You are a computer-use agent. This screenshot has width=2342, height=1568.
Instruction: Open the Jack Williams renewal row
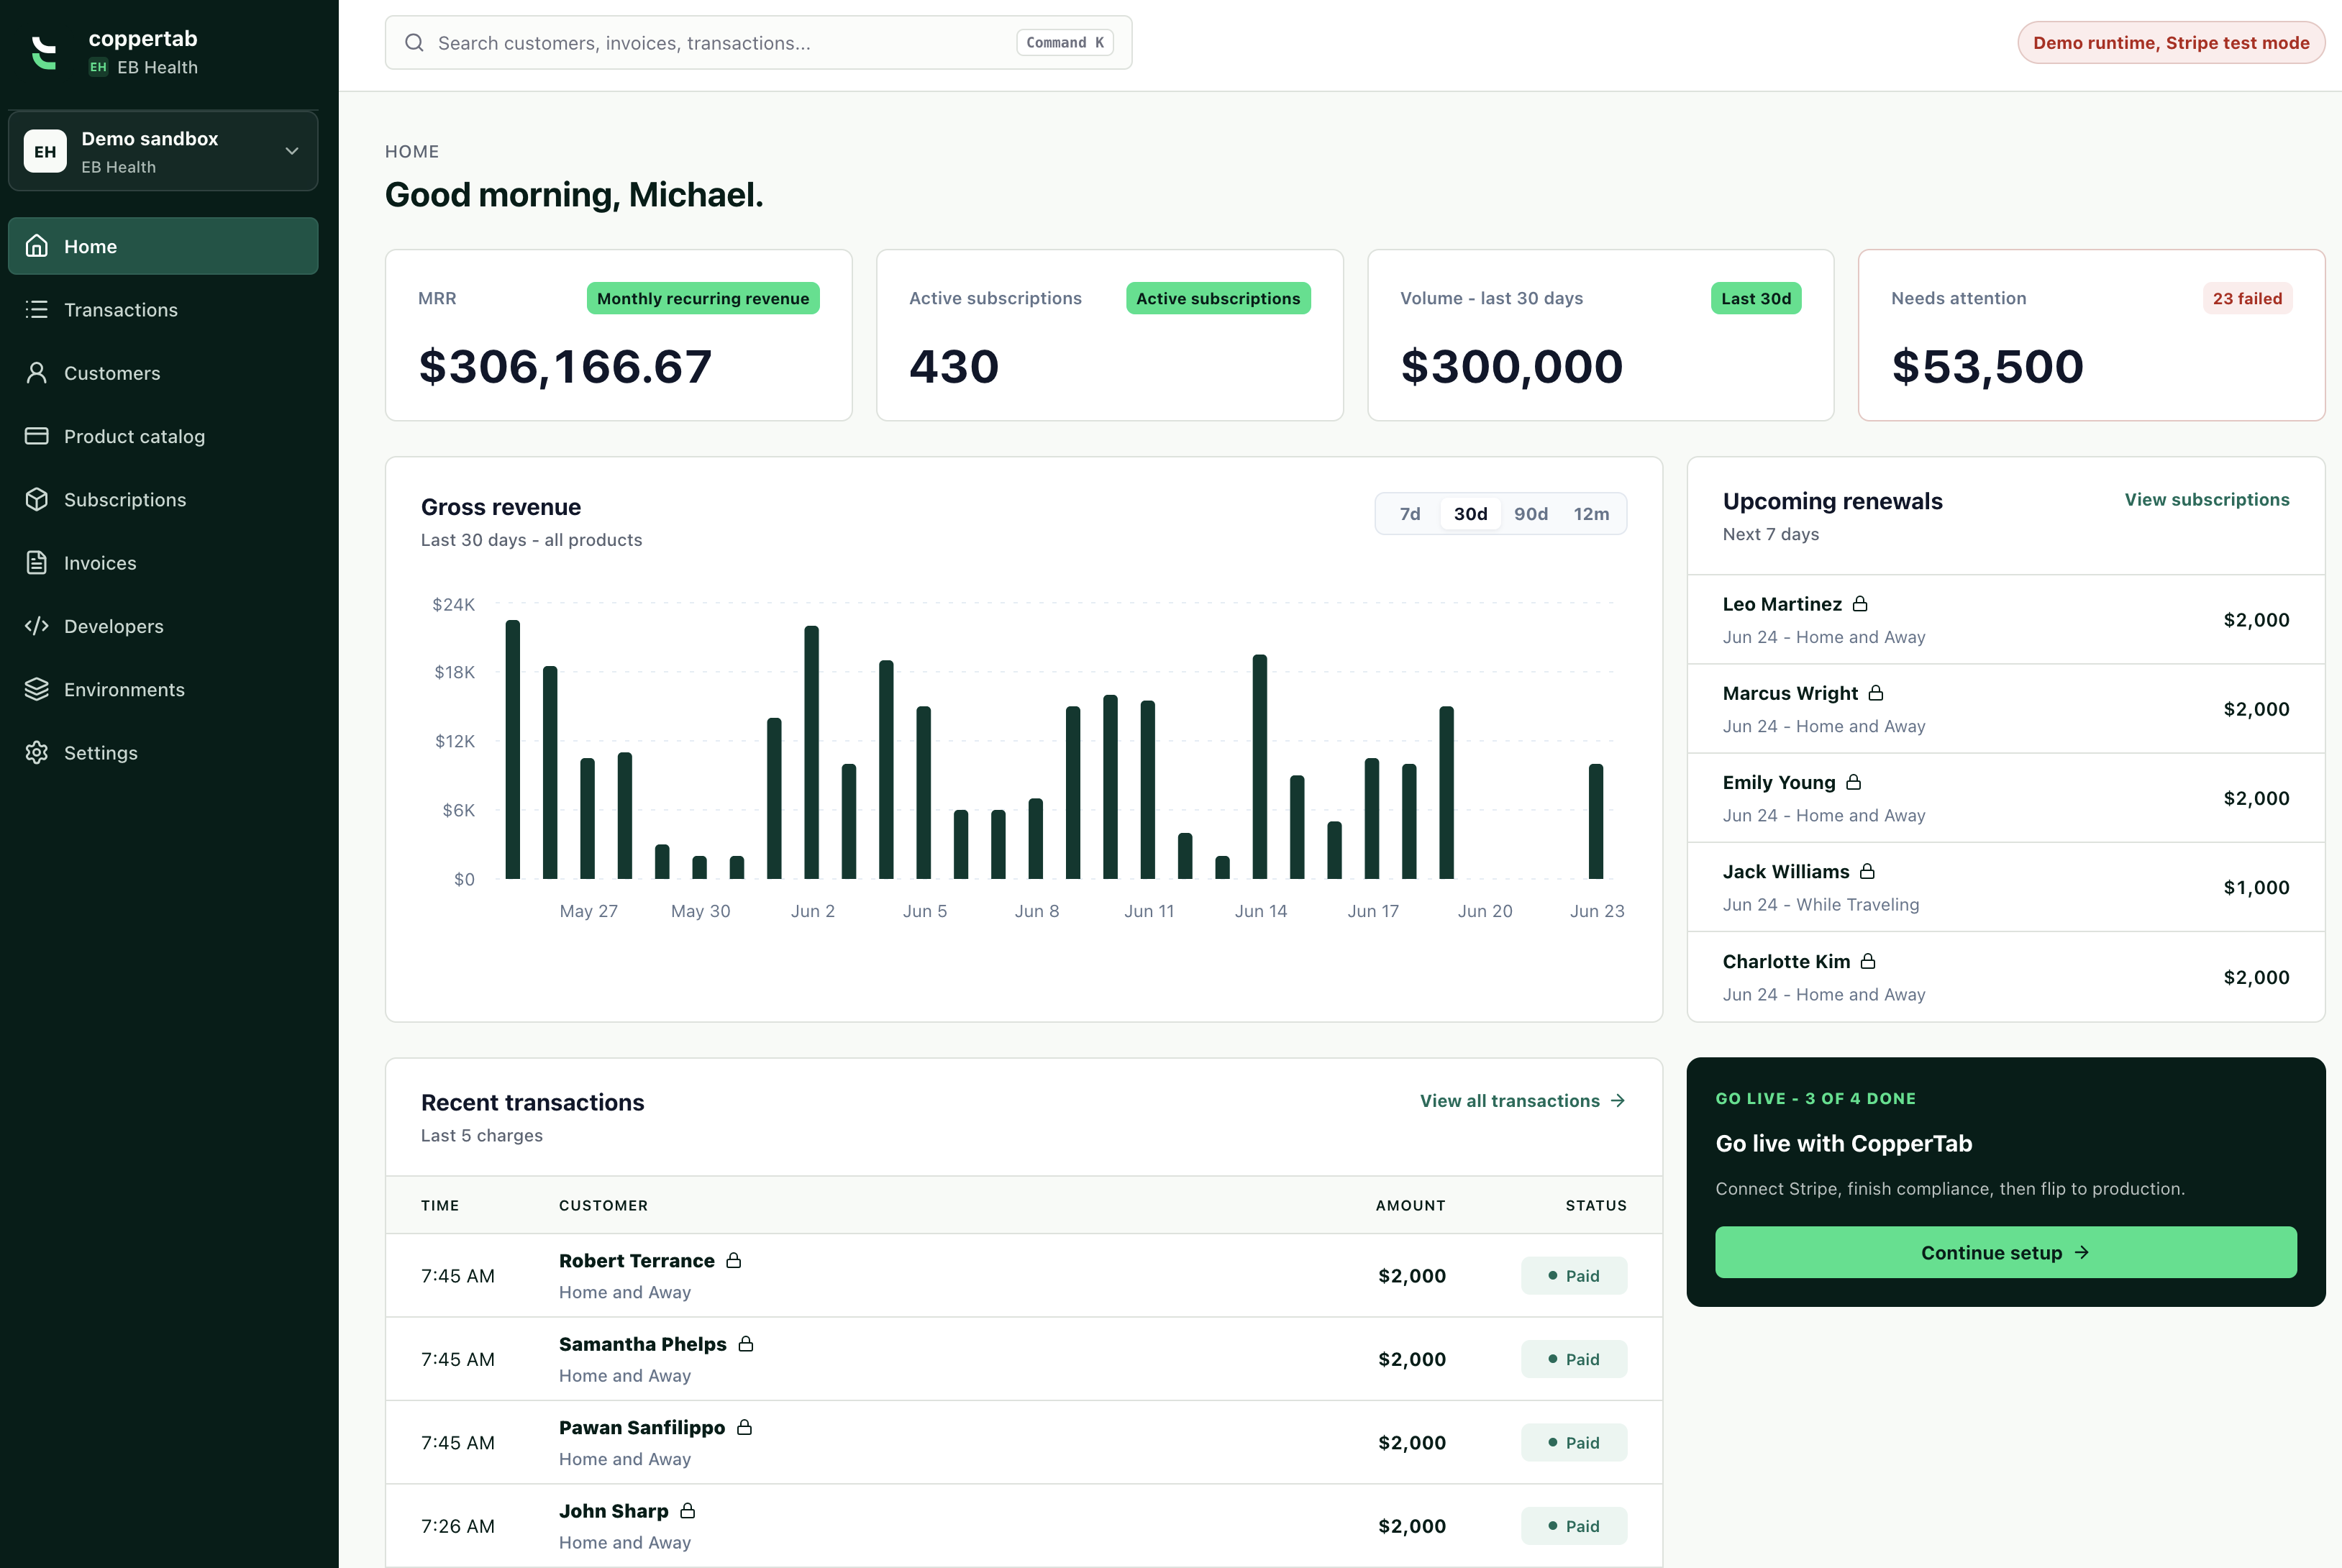2005,887
